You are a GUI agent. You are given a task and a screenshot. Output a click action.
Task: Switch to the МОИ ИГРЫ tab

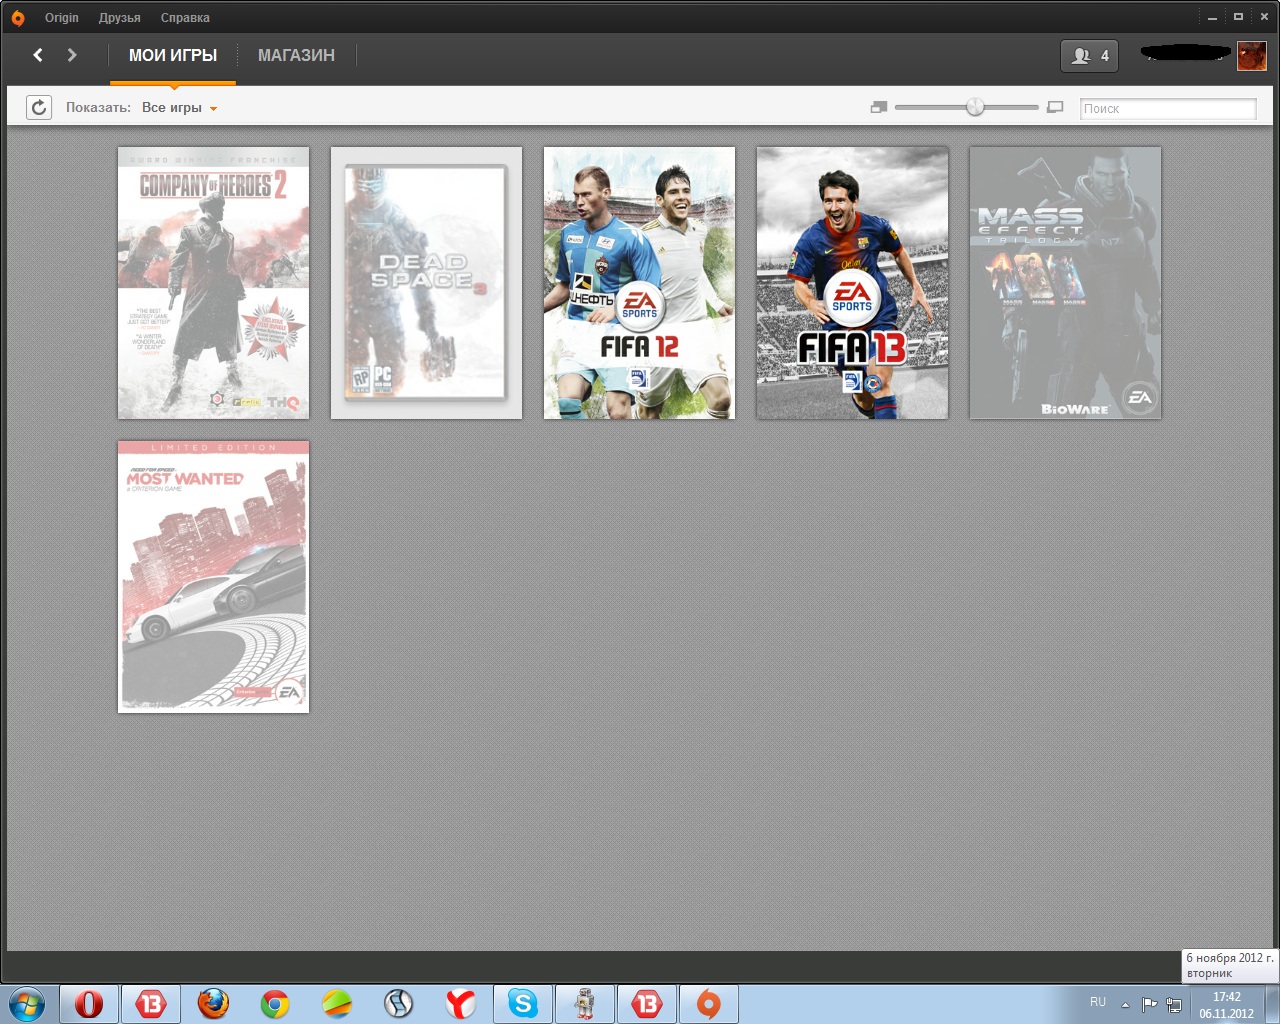[173, 56]
